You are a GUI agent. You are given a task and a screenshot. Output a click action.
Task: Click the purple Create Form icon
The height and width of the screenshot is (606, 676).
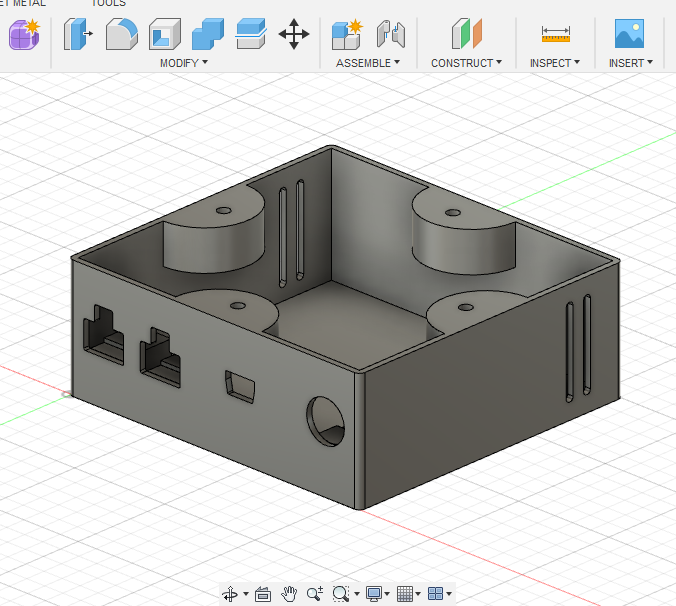pyautogui.click(x=25, y=34)
